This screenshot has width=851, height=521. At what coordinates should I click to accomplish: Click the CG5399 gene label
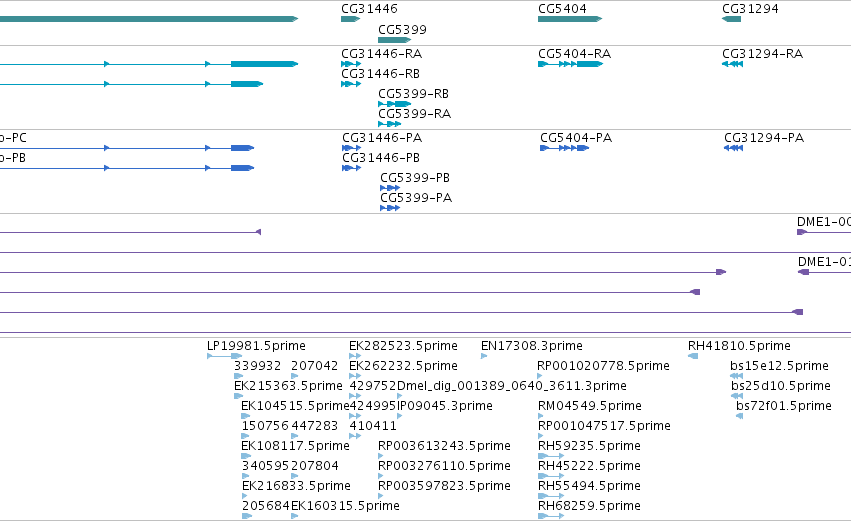click(x=402, y=30)
